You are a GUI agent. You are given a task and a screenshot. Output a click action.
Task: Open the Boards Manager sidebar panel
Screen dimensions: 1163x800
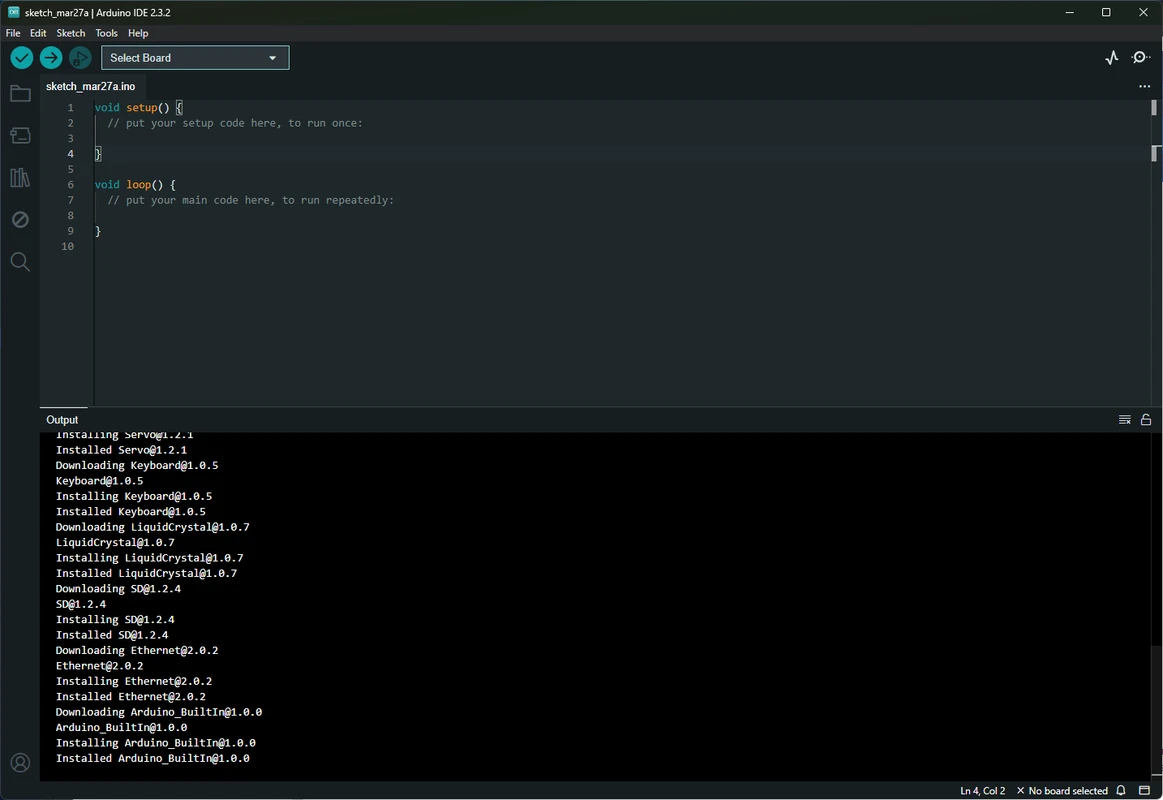click(20, 136)
